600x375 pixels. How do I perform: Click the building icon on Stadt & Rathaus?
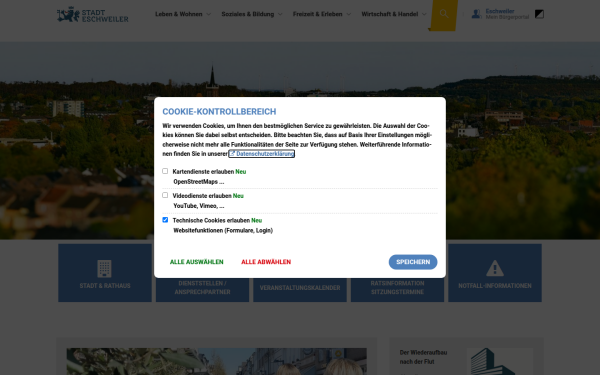(104, 269)
